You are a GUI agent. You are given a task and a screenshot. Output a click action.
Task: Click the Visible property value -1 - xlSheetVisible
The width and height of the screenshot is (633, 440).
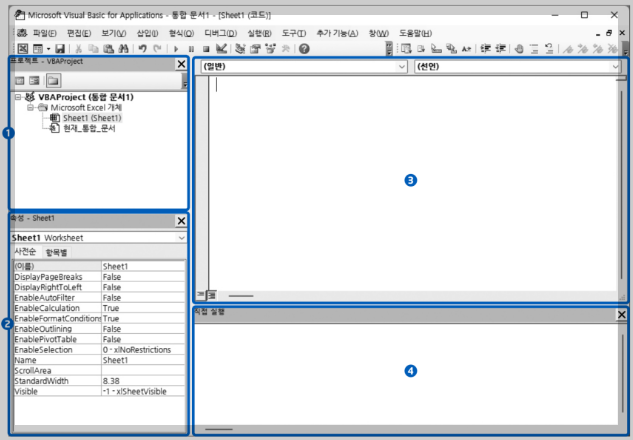tap(143, 391)
